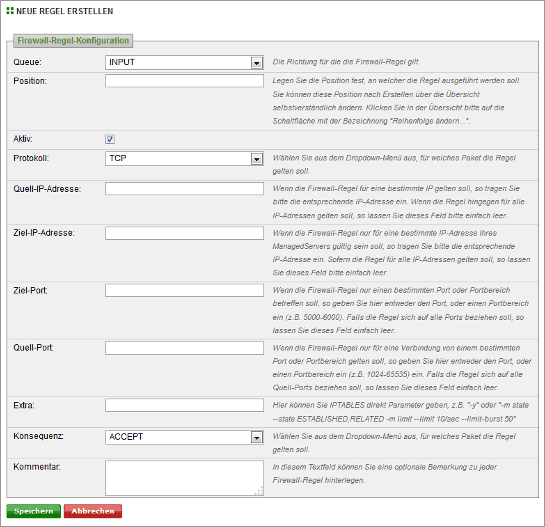Click the red Abbrechen button
This screenshot has height=527, width=545.
click(93, 511)
